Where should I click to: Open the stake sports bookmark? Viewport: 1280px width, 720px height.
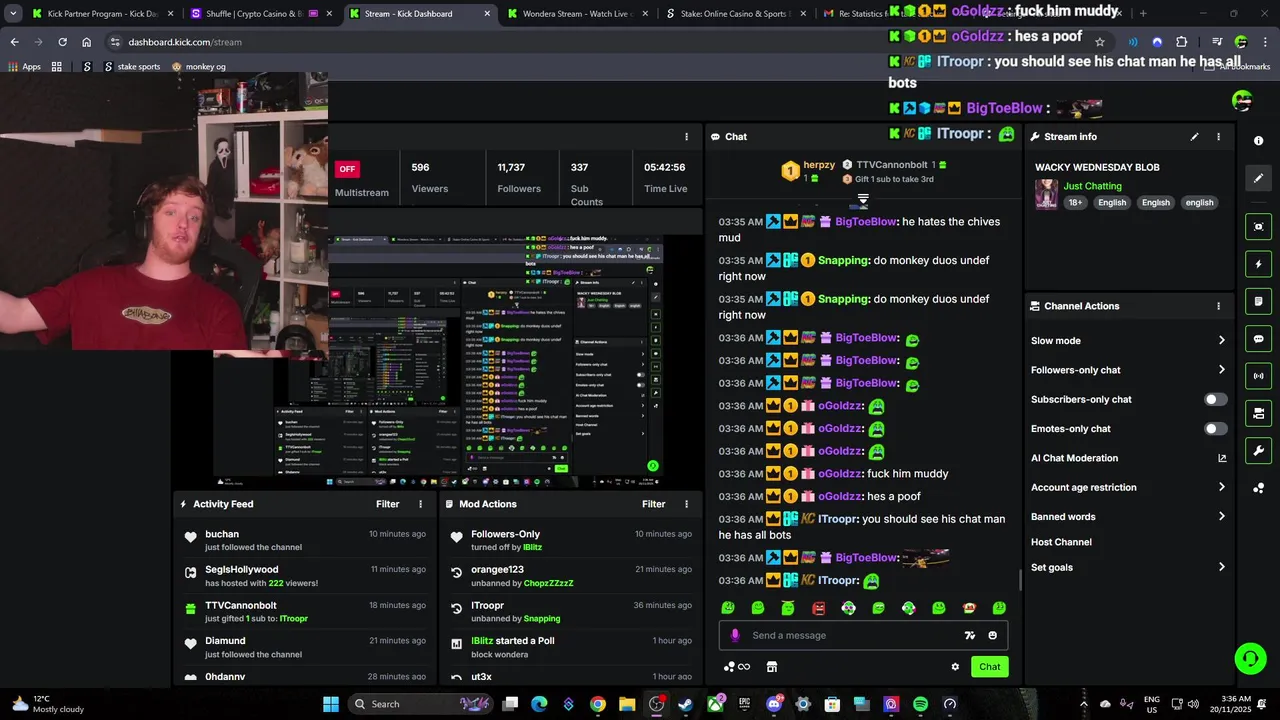[x=130, y=67]
